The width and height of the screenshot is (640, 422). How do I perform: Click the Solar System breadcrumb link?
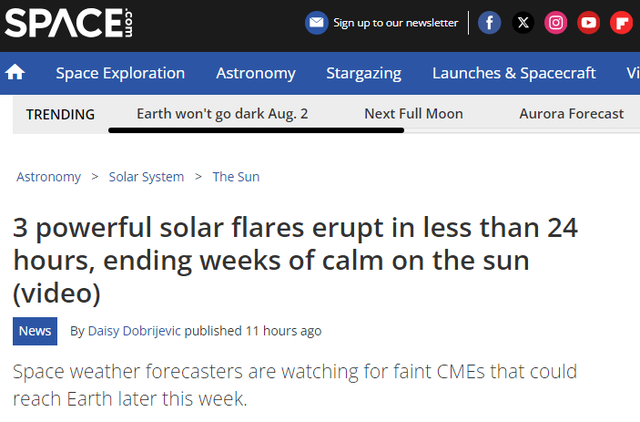[x=146, y=177]
